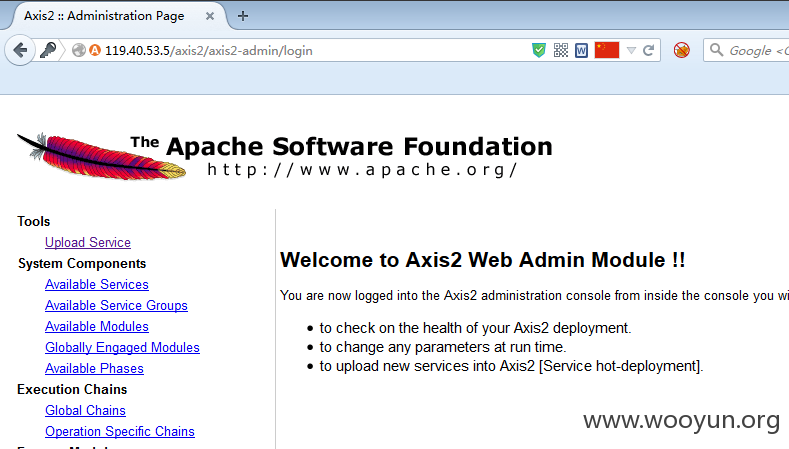The width and height of the screenshot is (789, 449).
Task: Click the 'You are now logged into' paragraph
Action: (x=534, y=295)
